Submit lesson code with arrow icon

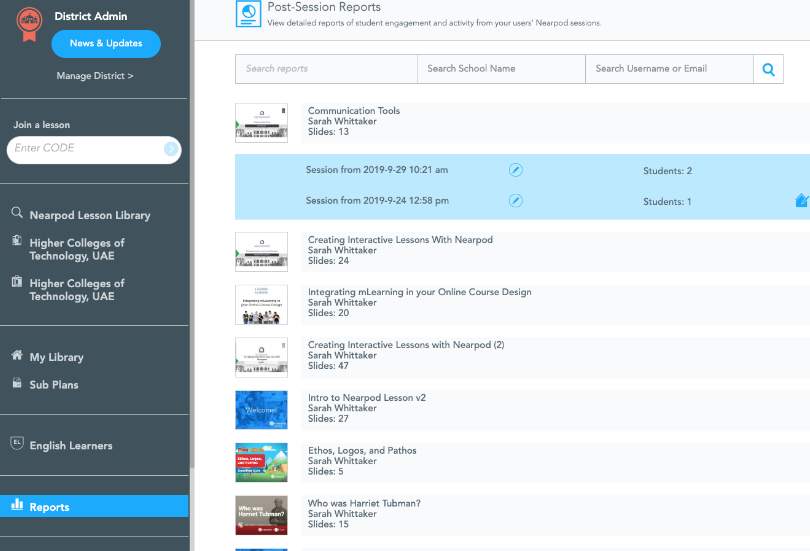[171, 149]
